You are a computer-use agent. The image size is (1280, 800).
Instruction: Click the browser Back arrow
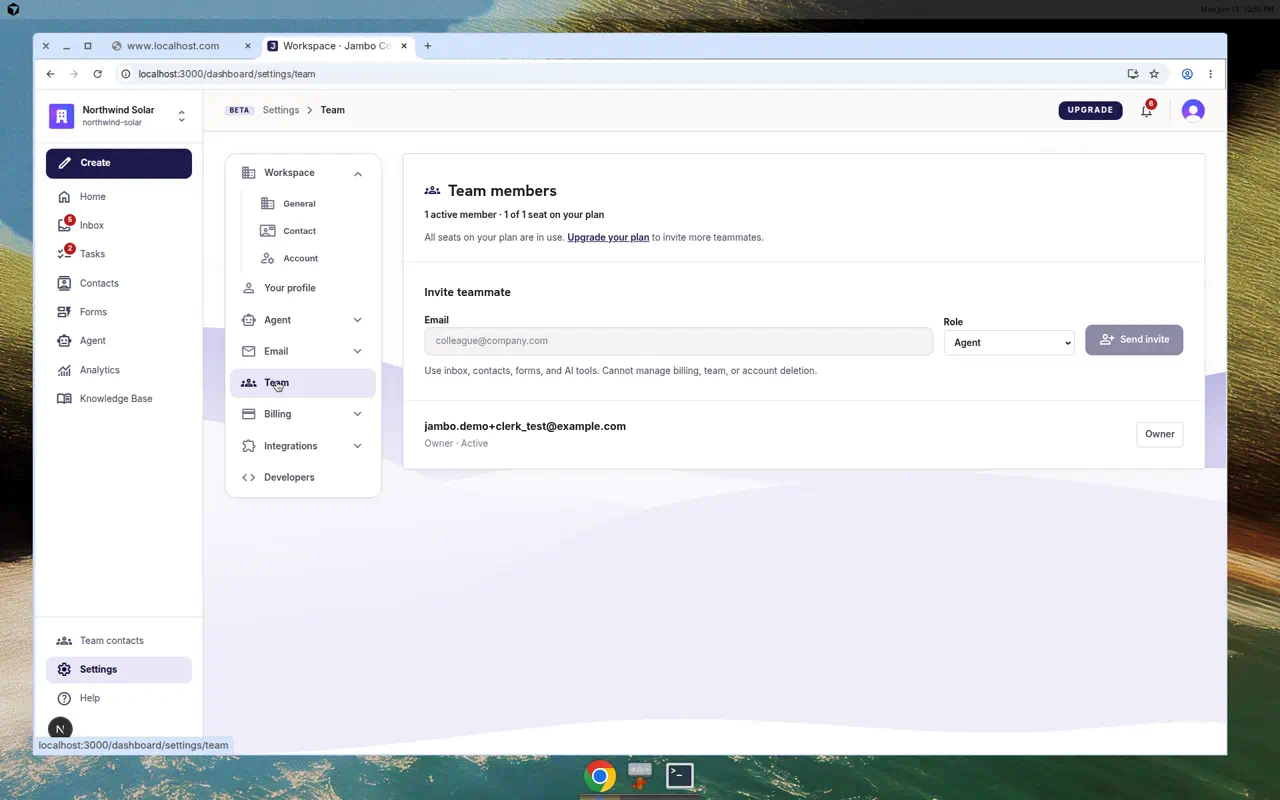click(x=50, y=74)
